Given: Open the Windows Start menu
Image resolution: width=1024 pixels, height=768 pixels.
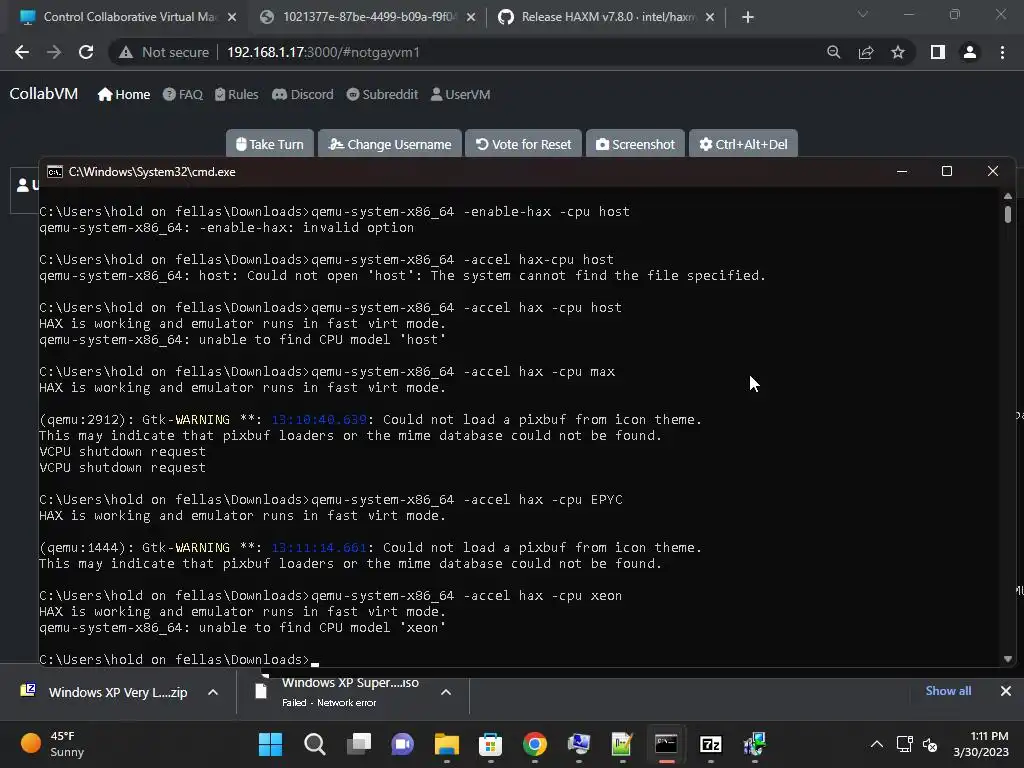Looking at the screenshot, I should (x=270, y=744).
